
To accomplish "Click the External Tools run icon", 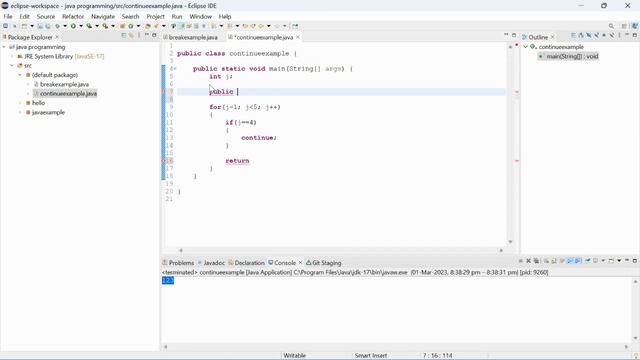I will (105, 26).
